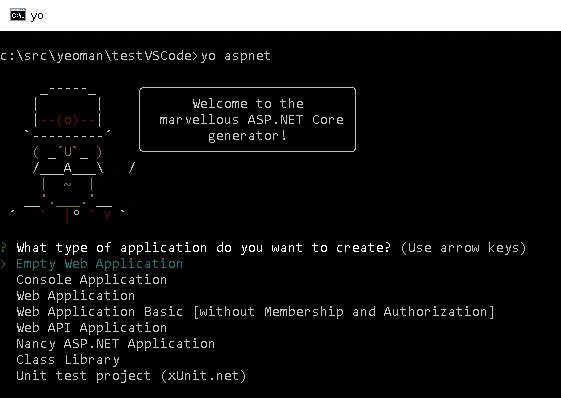The height and width of the screenshot is (398, 561).
Task: Click the cyan selection arrow pointer
Action: click(x=3, y=264)
